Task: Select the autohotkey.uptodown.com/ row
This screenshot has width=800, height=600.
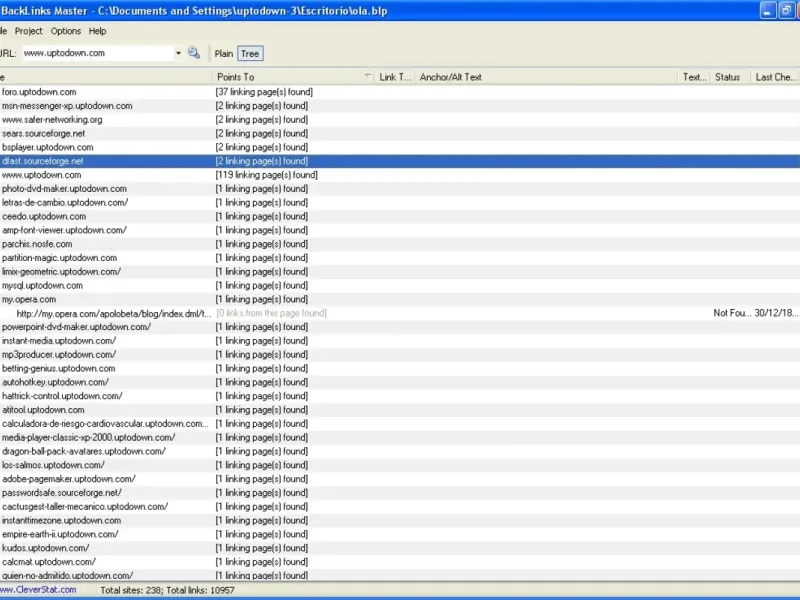Action: pyautogui.click(x=400, y=382)
